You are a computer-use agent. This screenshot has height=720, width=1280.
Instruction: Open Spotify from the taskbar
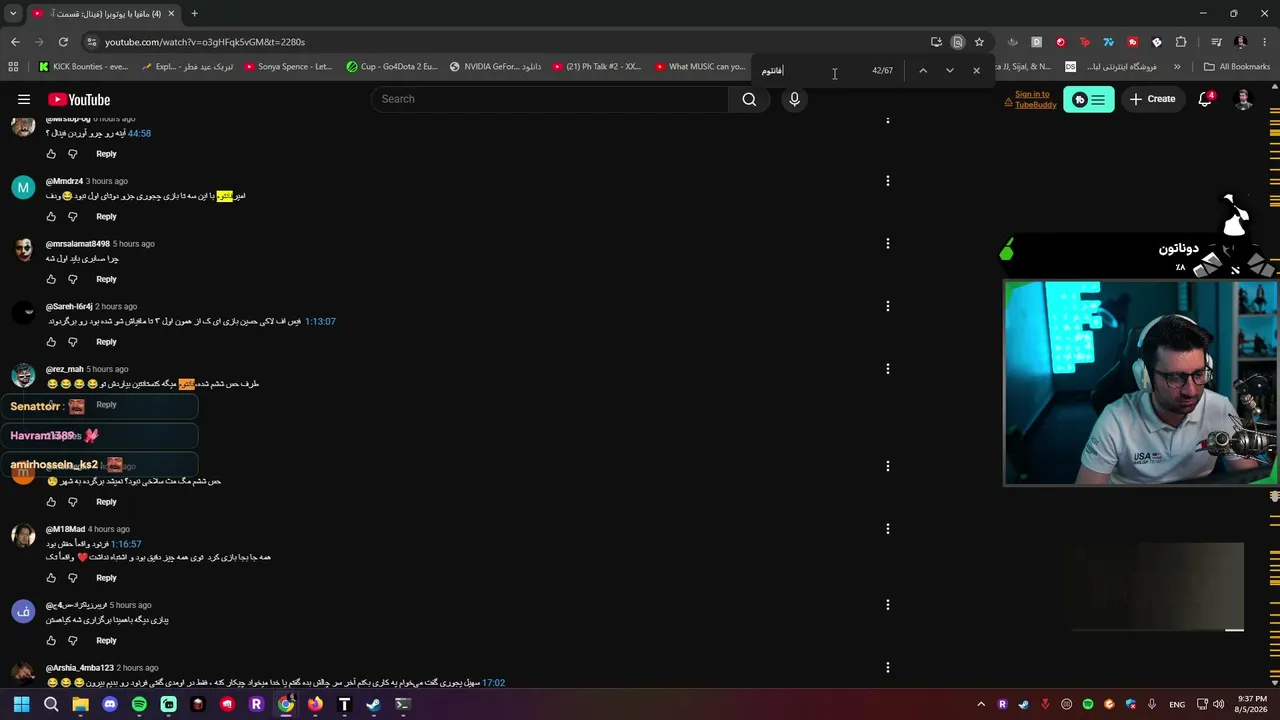coord(139,704)
